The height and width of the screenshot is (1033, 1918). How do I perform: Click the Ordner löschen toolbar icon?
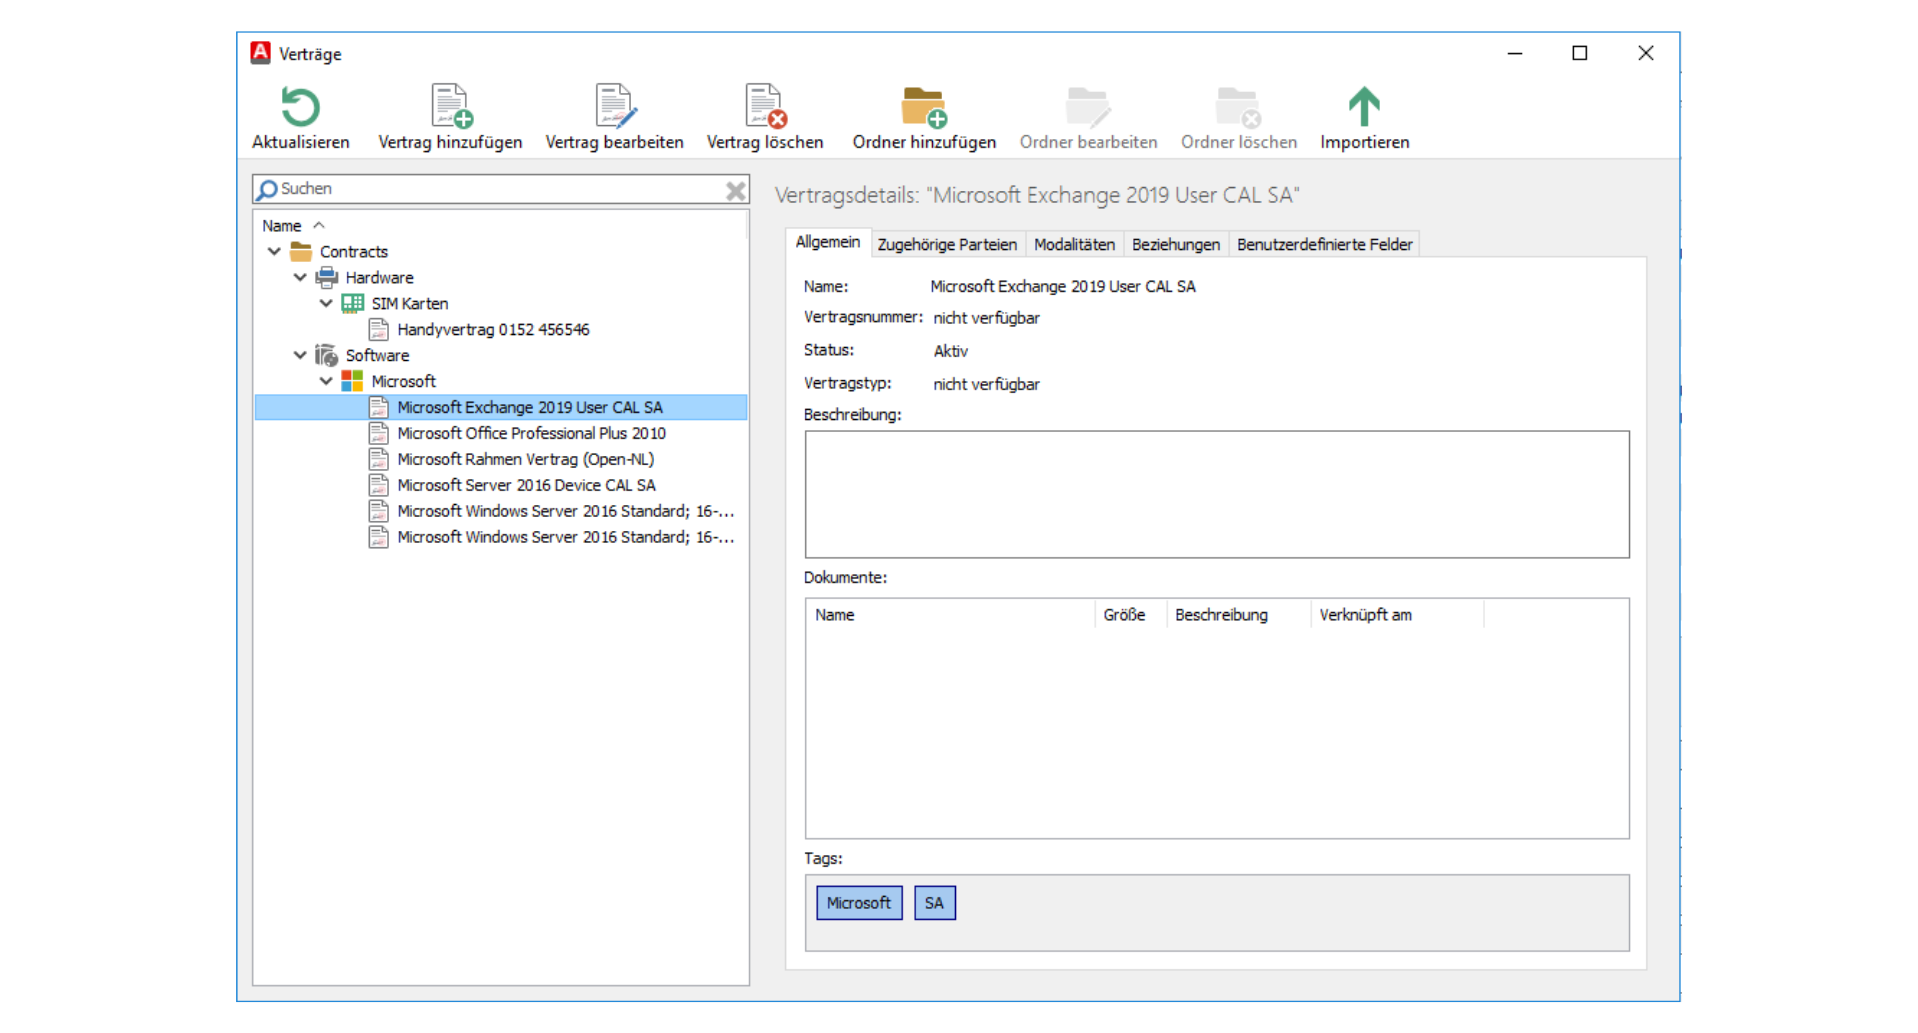[1238, 107]
